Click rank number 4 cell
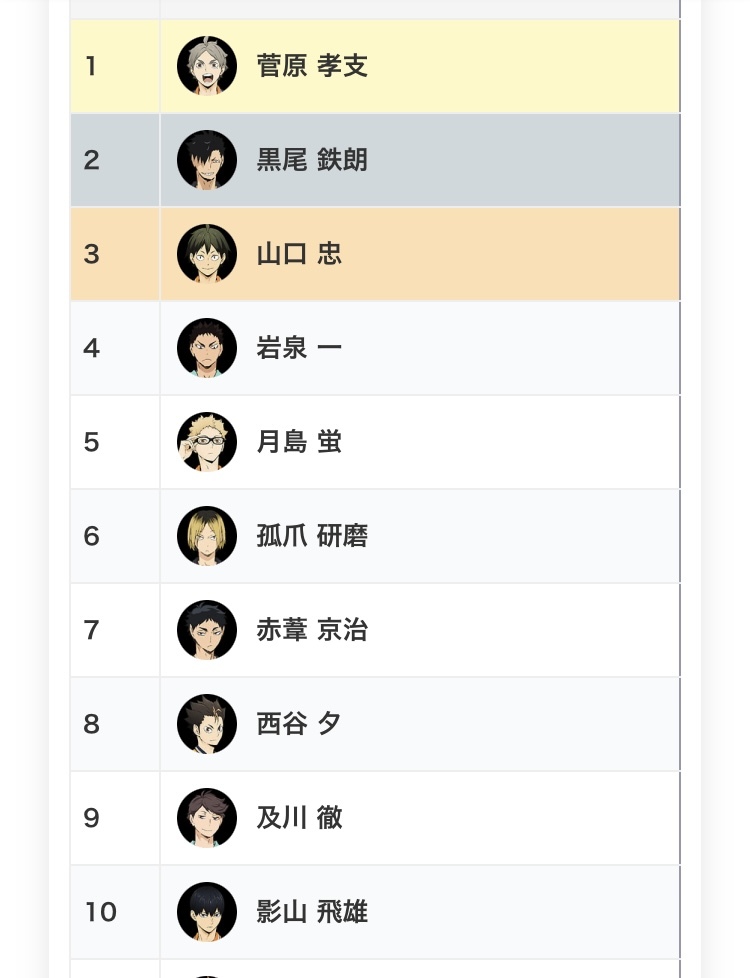 [x=114, y=348]
